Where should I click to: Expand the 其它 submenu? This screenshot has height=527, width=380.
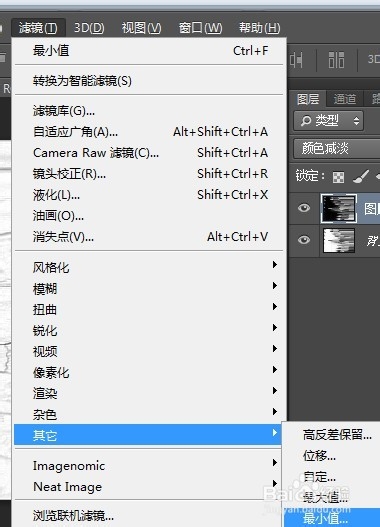click(x=148, y=435)
